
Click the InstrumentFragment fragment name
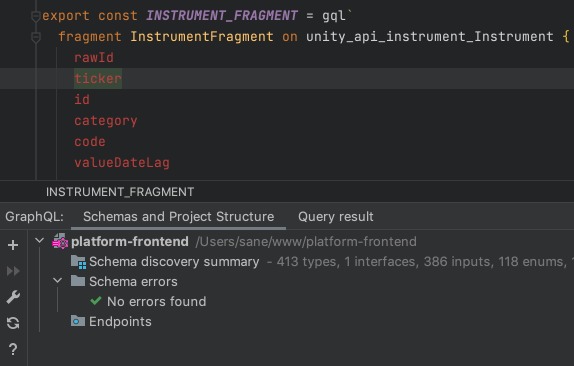(x=202, y=37)
